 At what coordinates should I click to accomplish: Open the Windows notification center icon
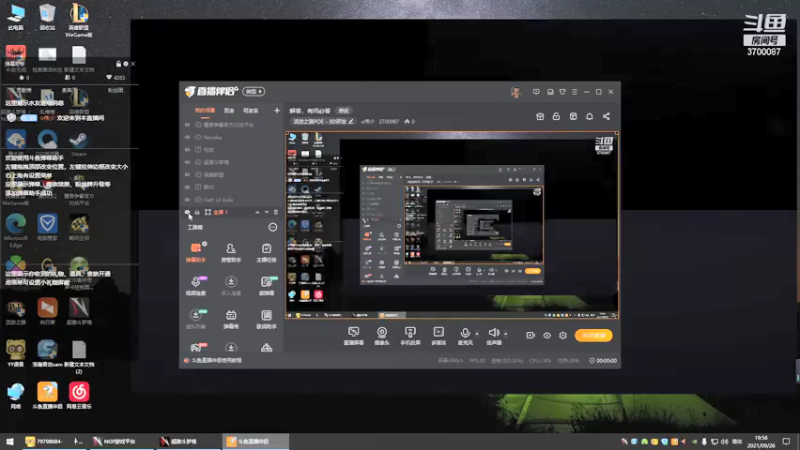click(x=786, y=441)
